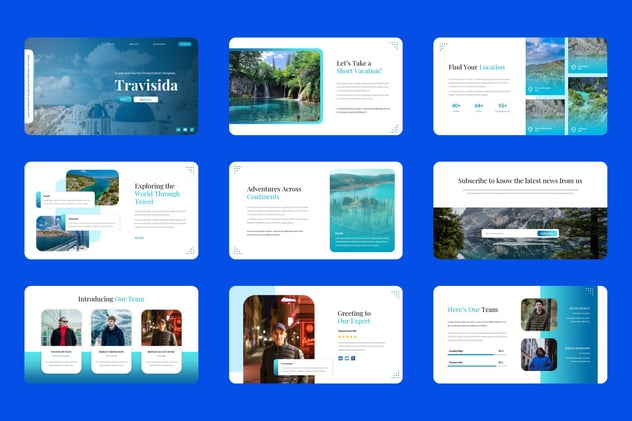The image size is (632, 421).
Task: Click the middle navigation item on cover slide header
Action: point(134,44)
